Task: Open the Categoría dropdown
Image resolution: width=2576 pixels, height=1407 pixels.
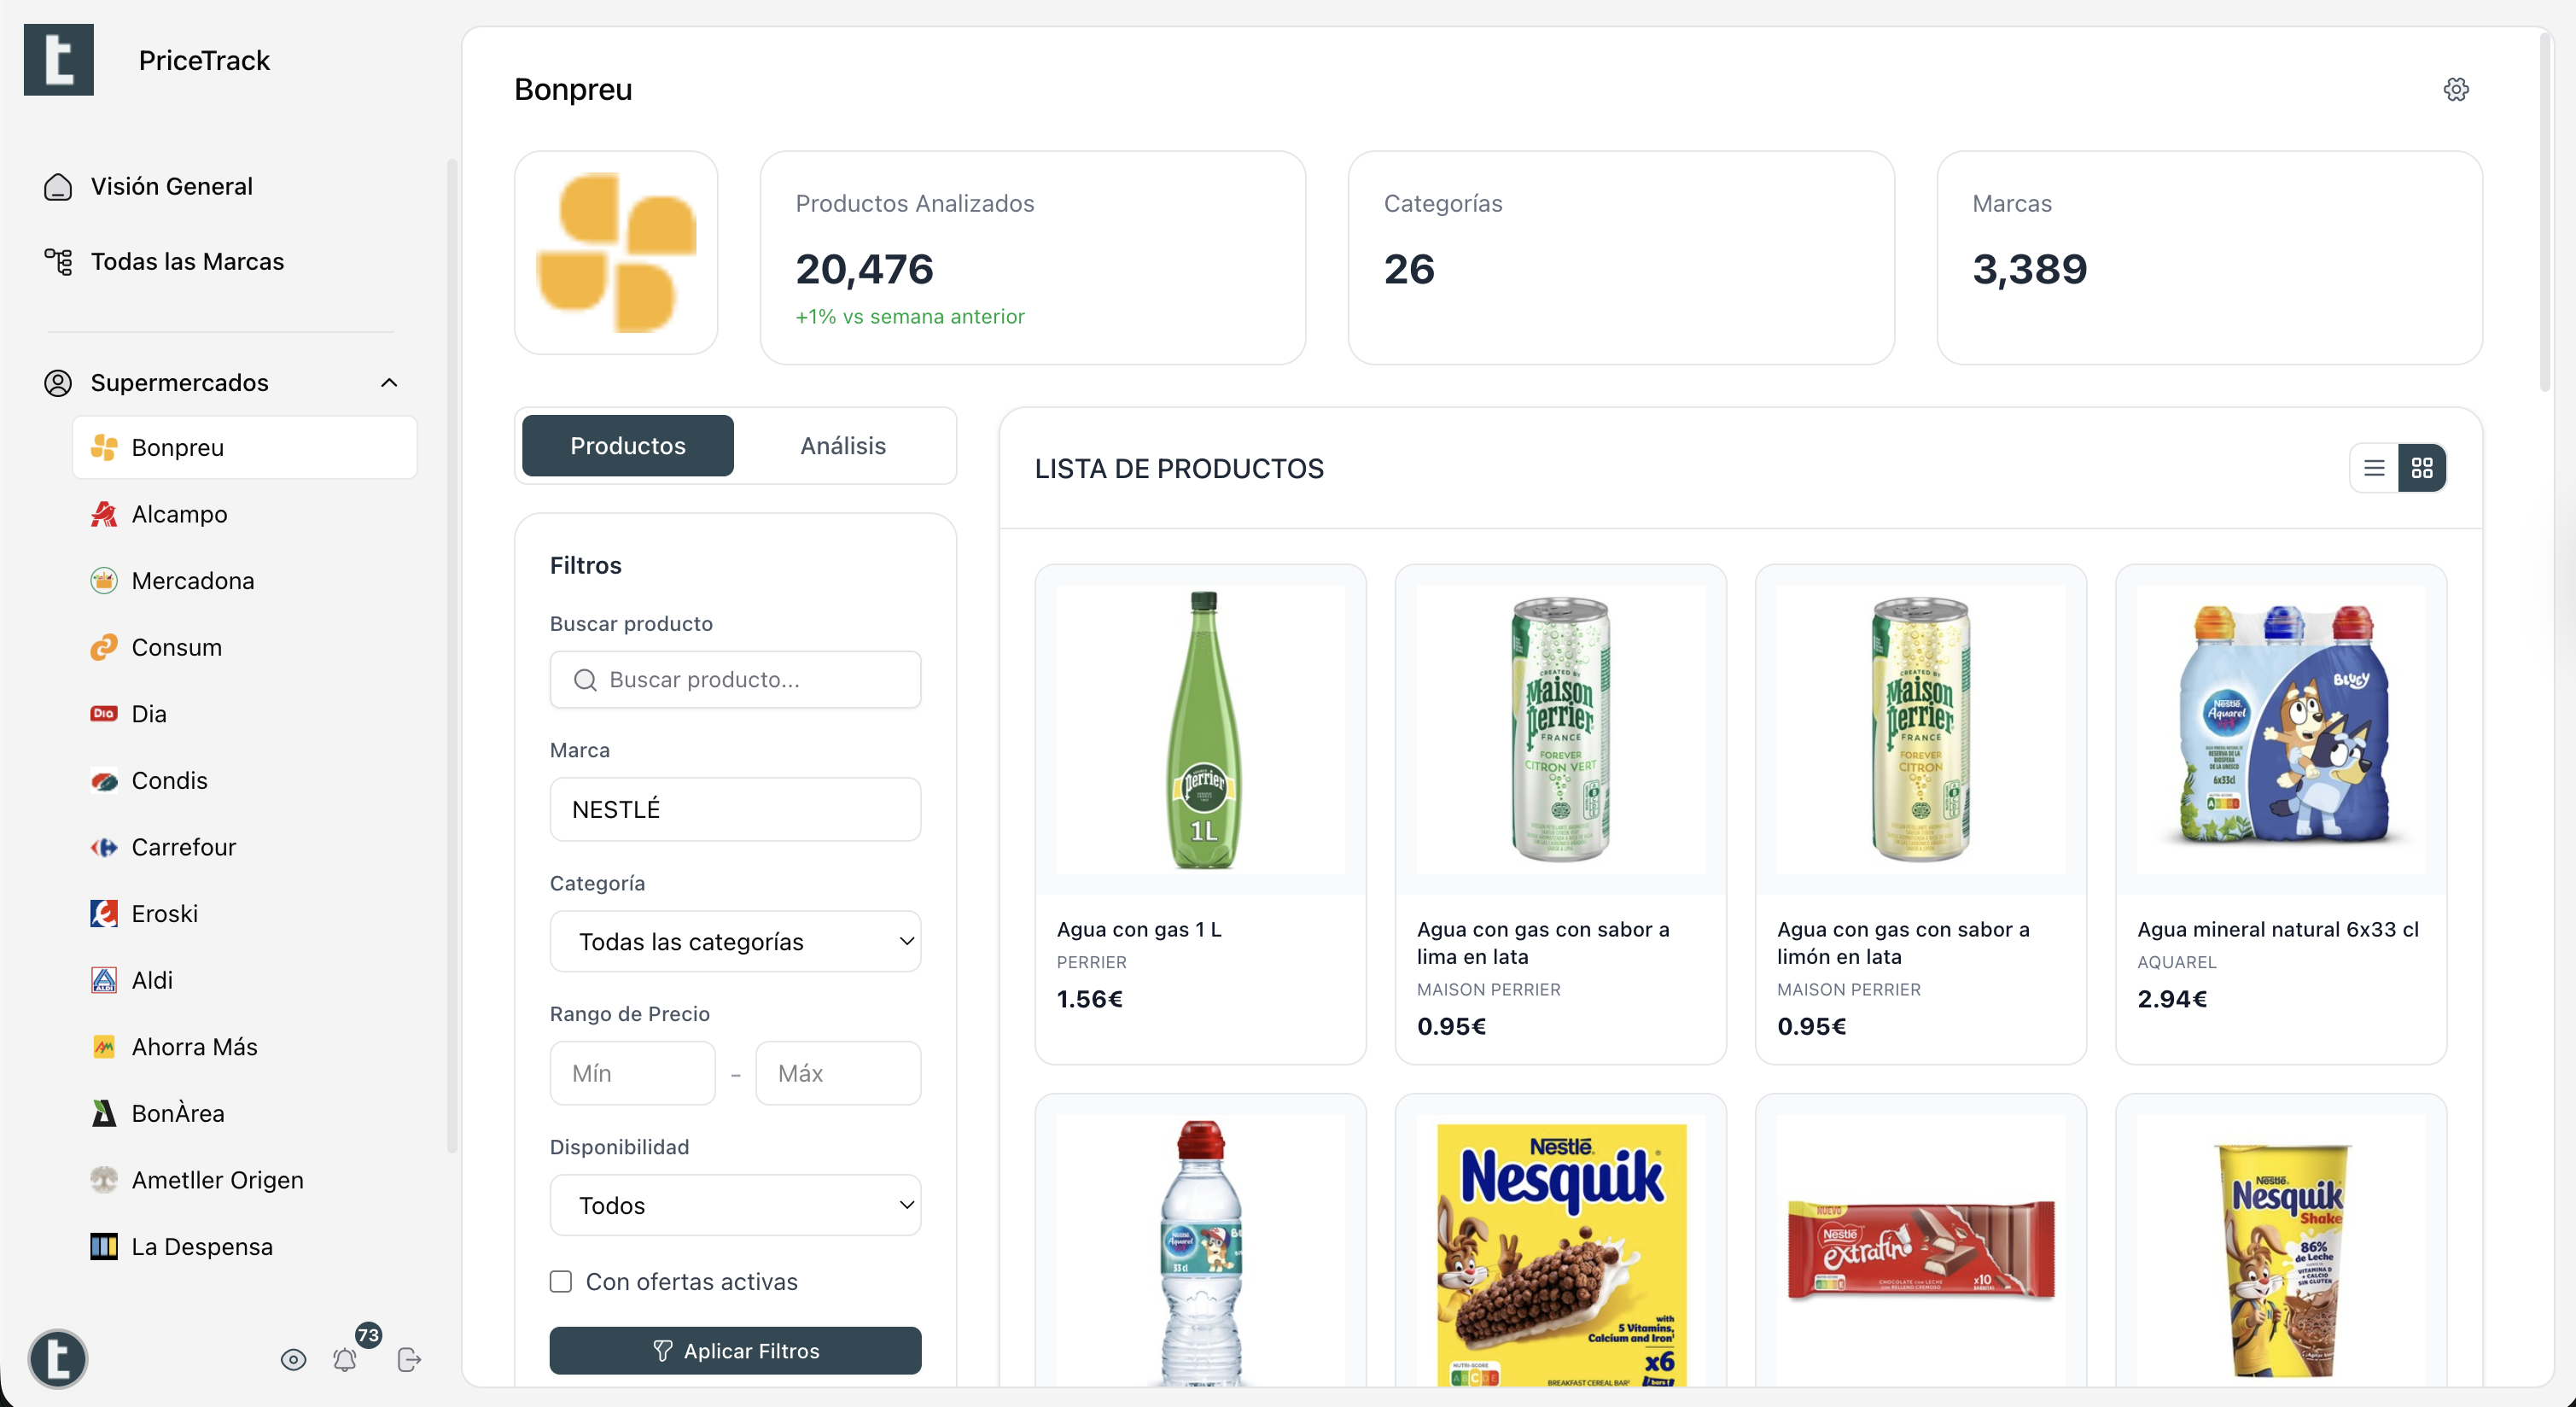Action: tap(735, 942)
